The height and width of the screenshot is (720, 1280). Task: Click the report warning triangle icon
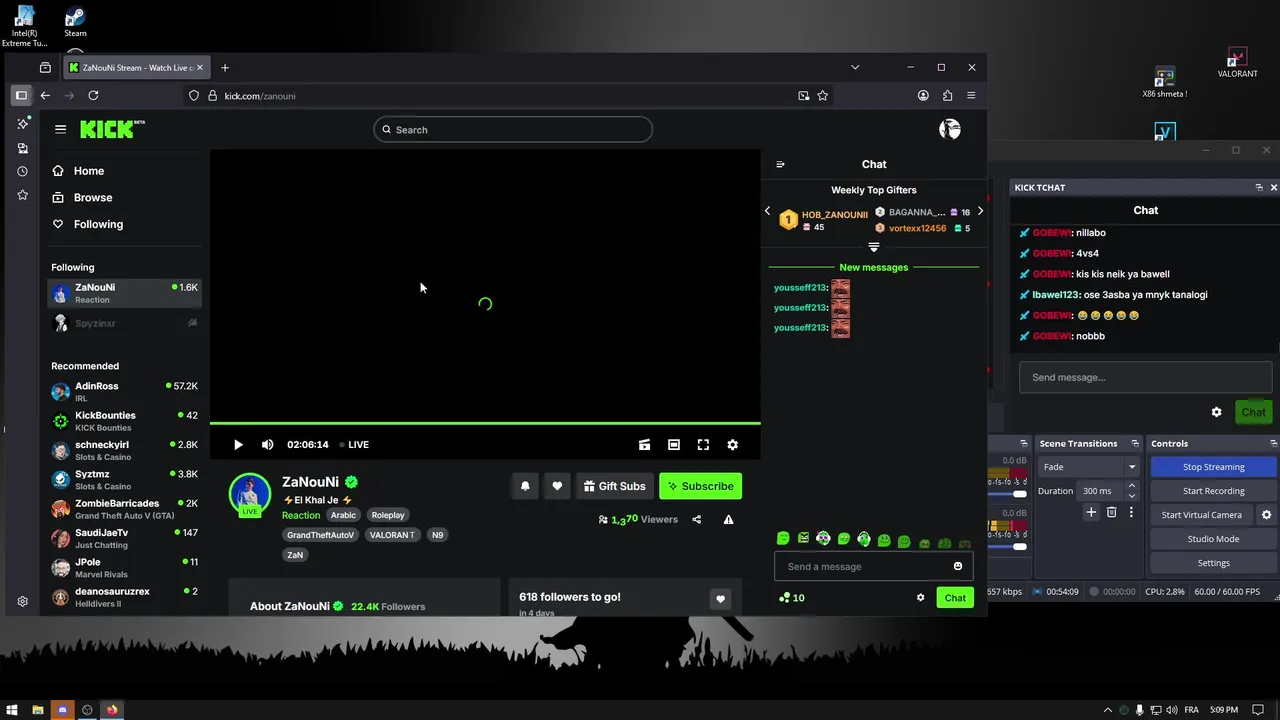point(728,519)
